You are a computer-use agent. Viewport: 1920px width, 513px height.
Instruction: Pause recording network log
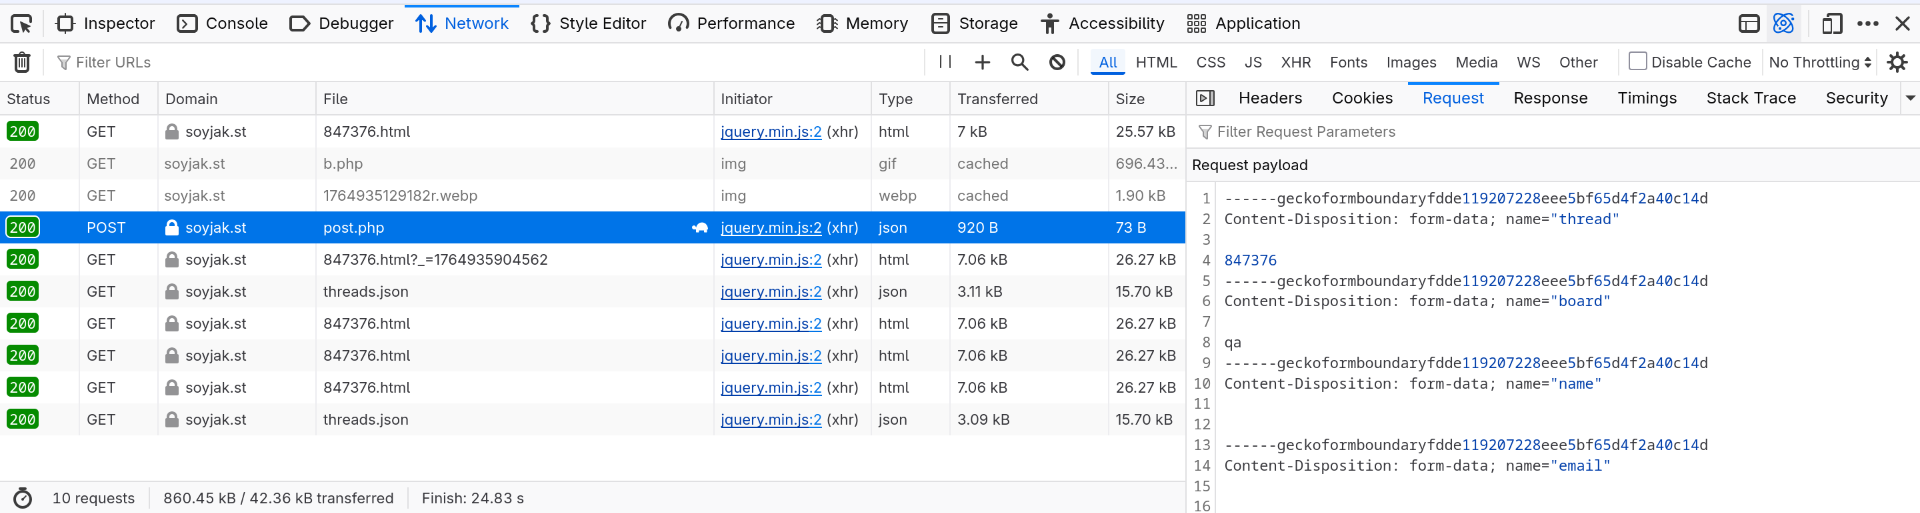pos(945,62)
